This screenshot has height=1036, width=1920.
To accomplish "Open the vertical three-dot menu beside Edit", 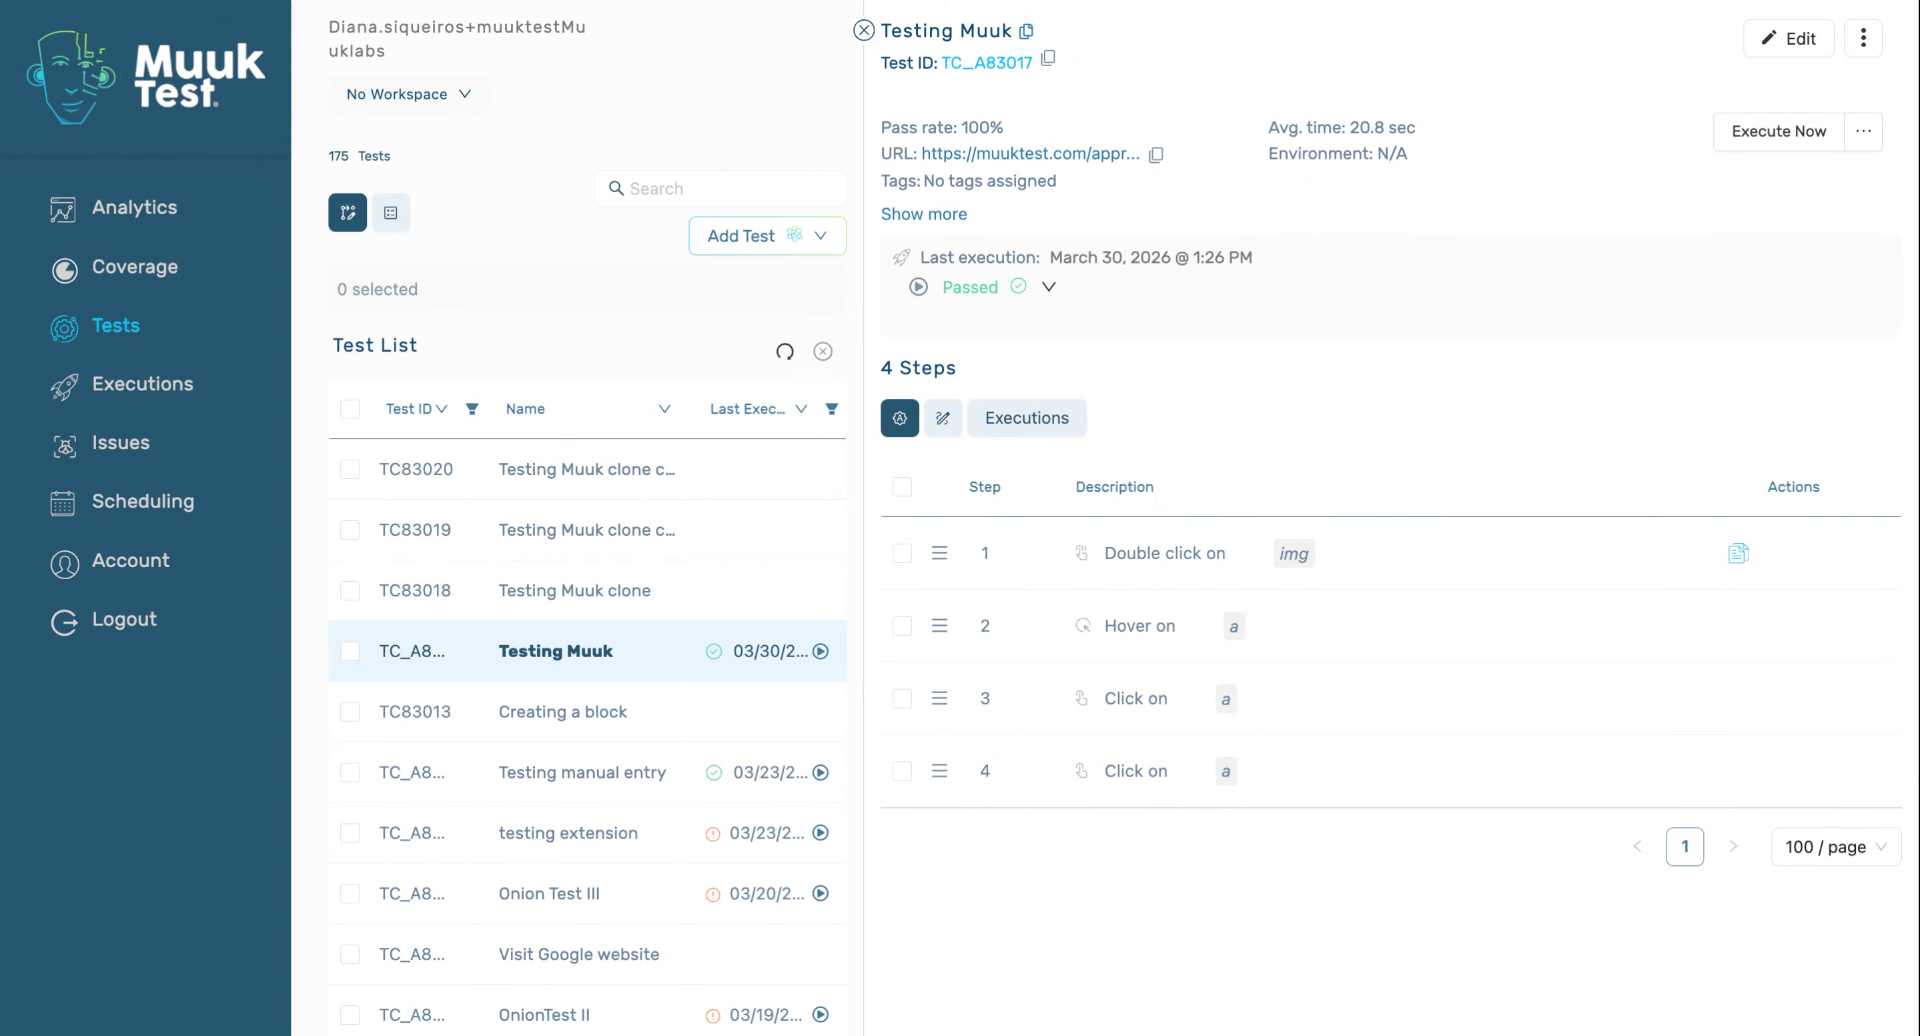I will [x=1863, y=38].
